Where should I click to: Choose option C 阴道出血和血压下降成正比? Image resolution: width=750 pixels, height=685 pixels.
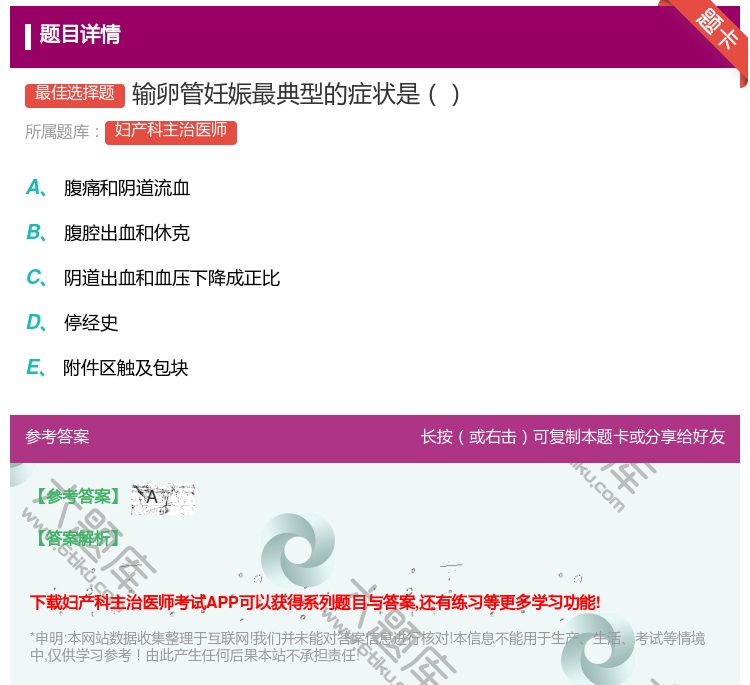coord(153,278)
